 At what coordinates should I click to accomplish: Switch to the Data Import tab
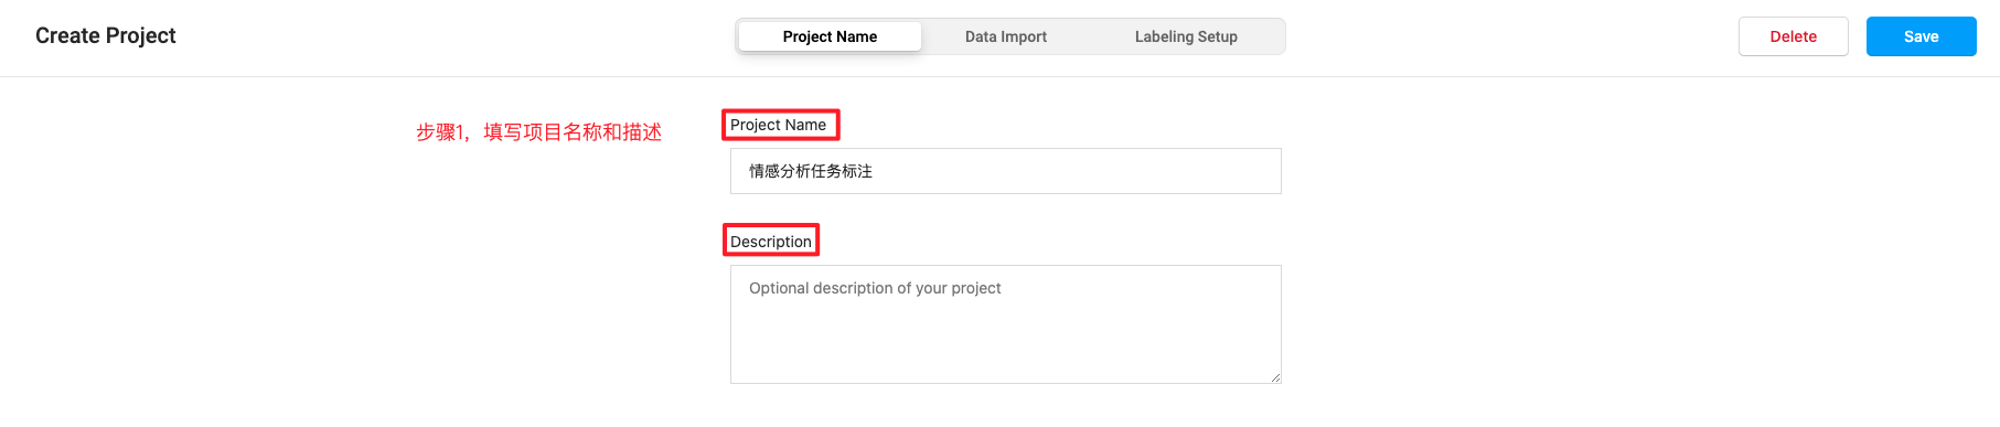coord(1005,37)
